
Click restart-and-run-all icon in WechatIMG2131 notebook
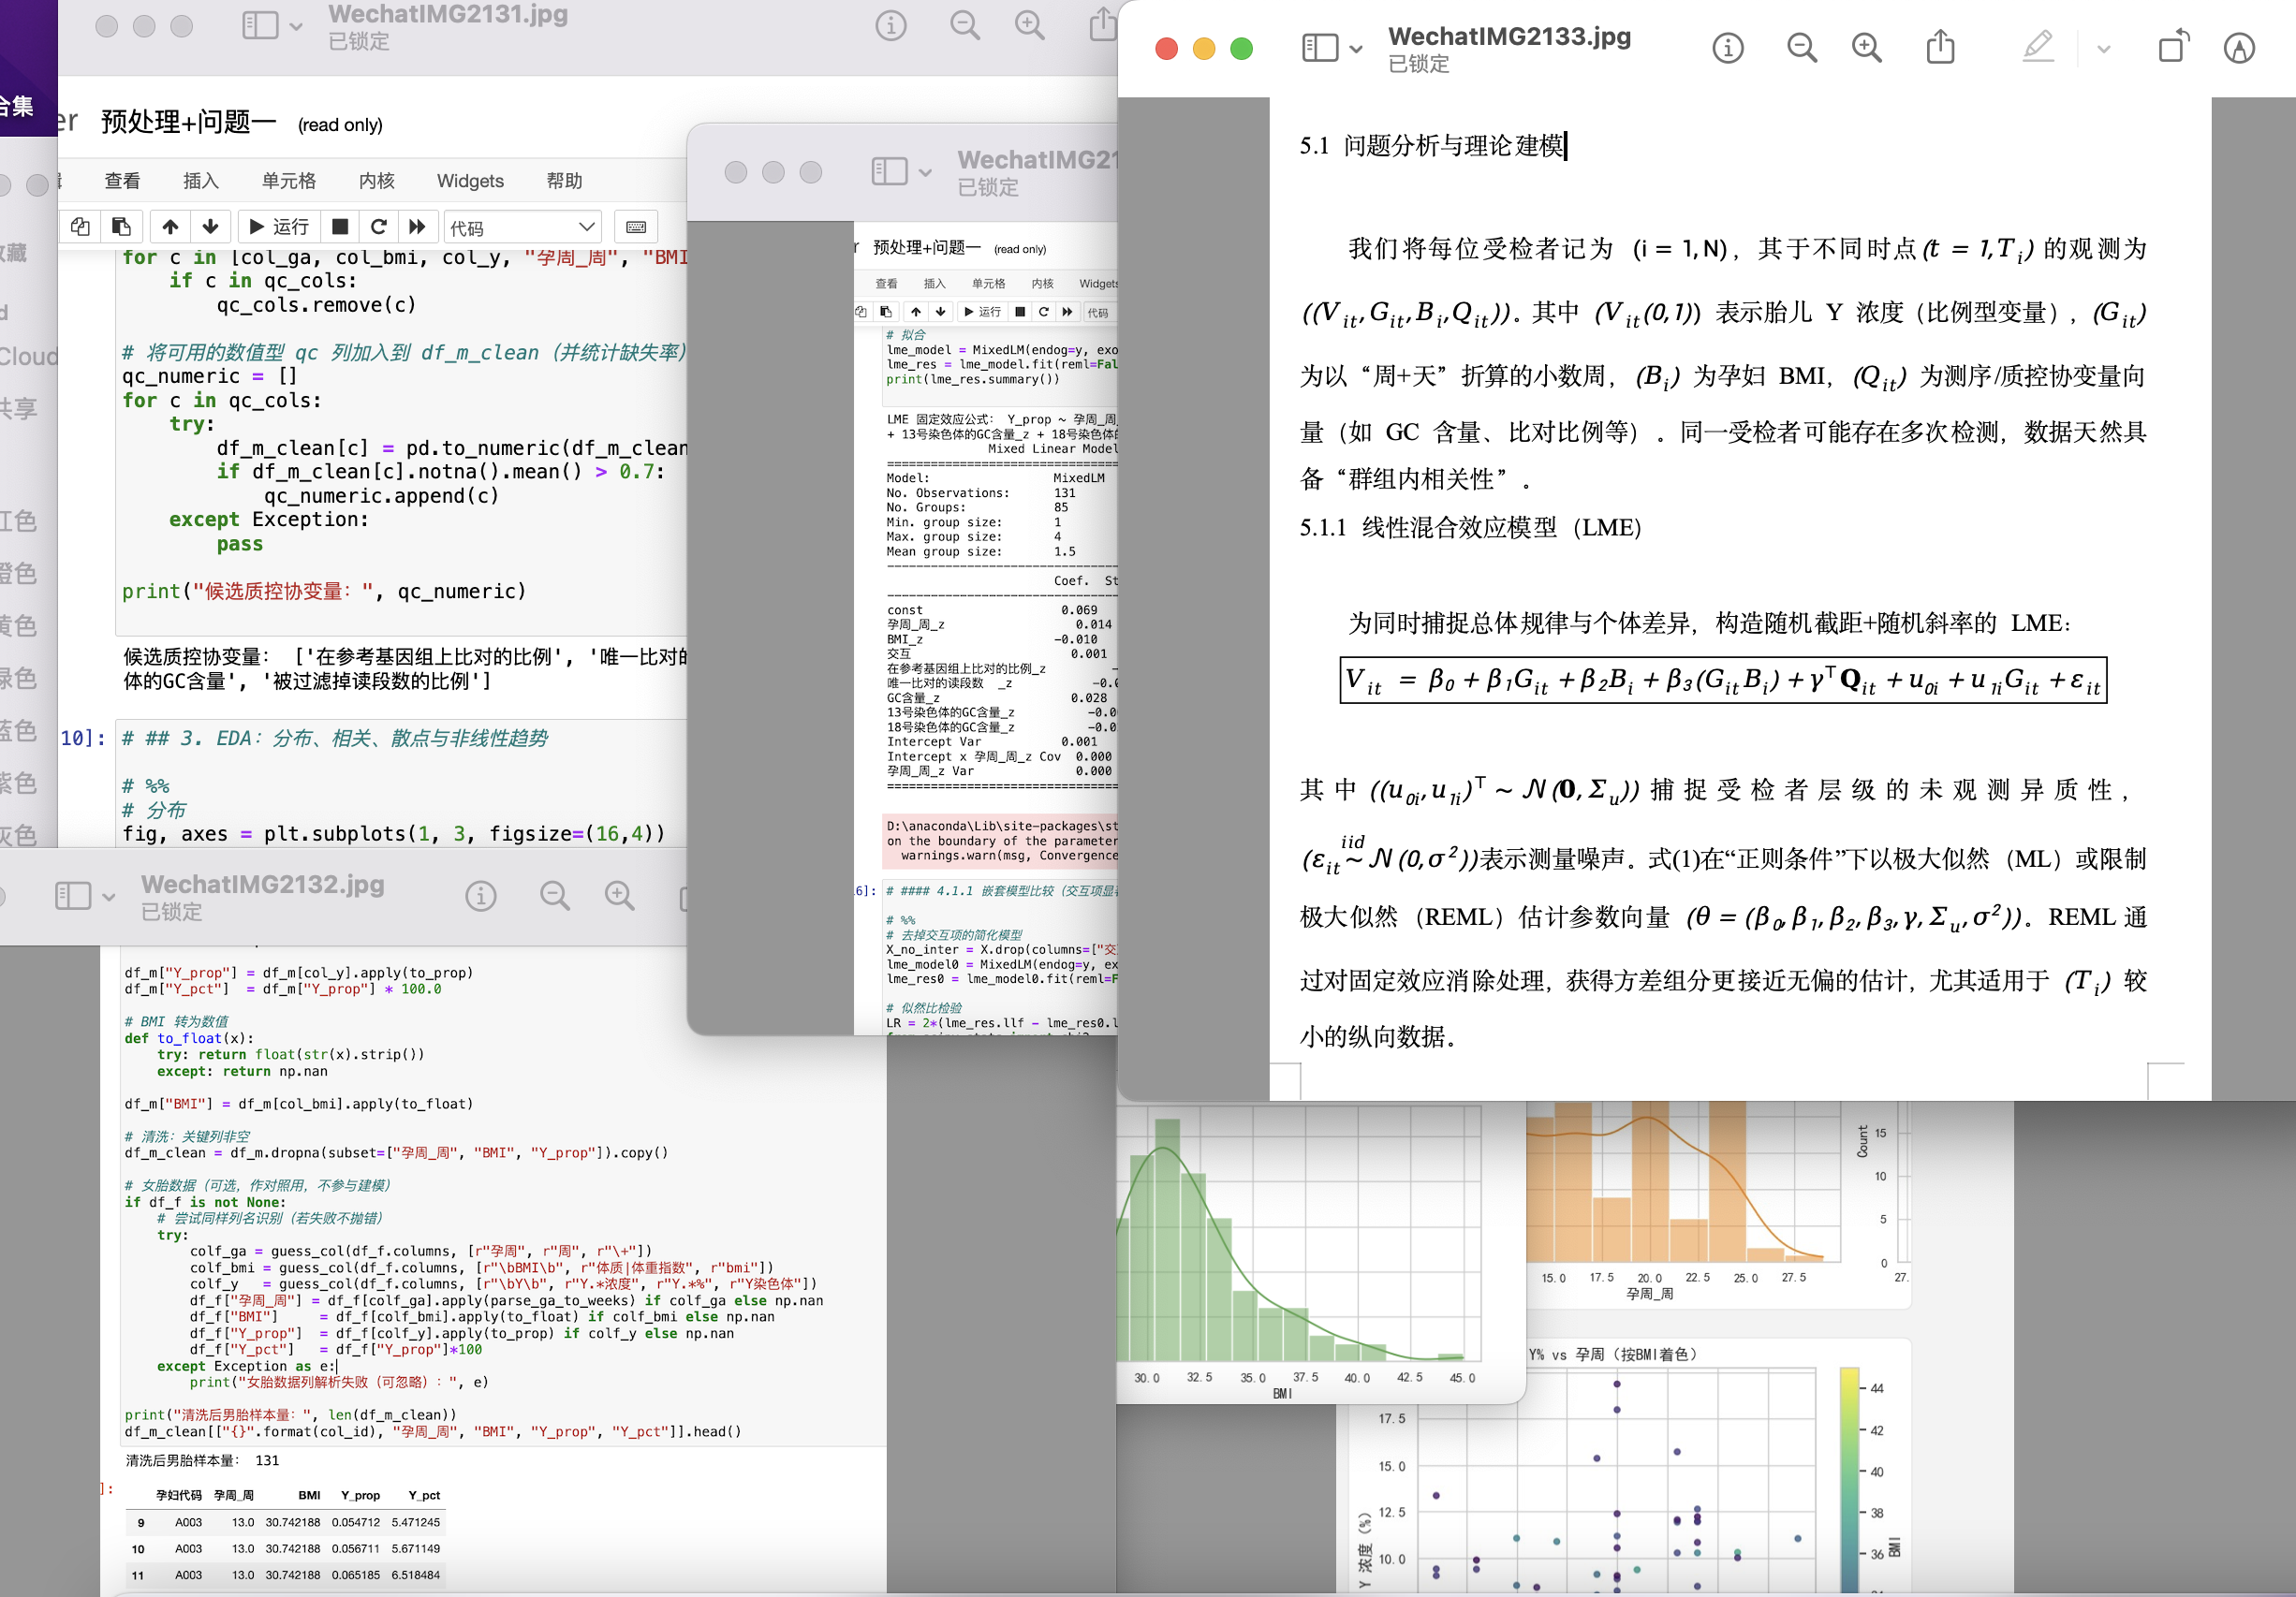(x=417, y=227)
